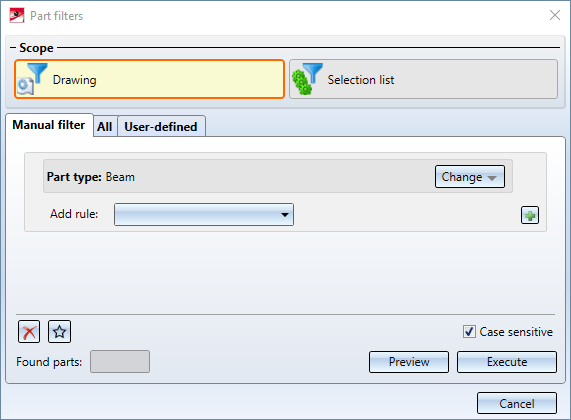This screenshot has height=420, width=571.
Task: Toggle the Case sensitive checkbox
Action: 469,331
